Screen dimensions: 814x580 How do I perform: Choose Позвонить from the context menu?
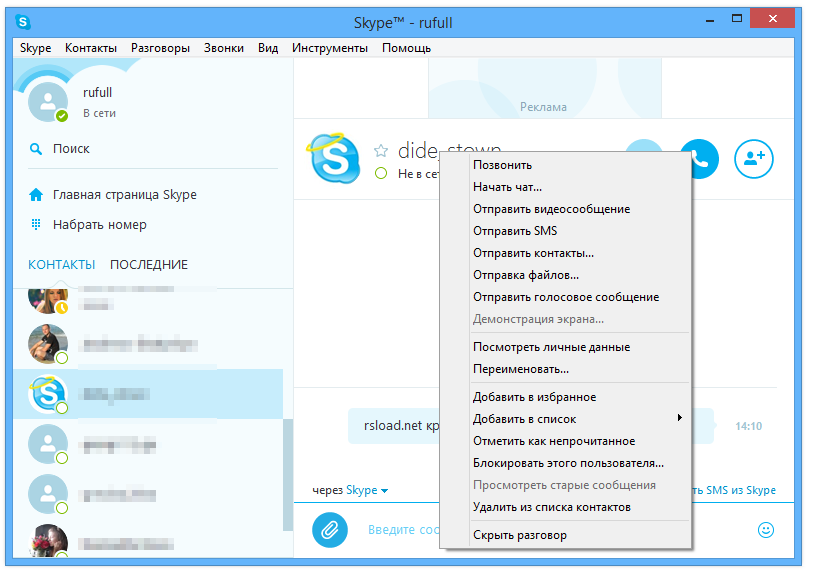[x=566, y=165]
